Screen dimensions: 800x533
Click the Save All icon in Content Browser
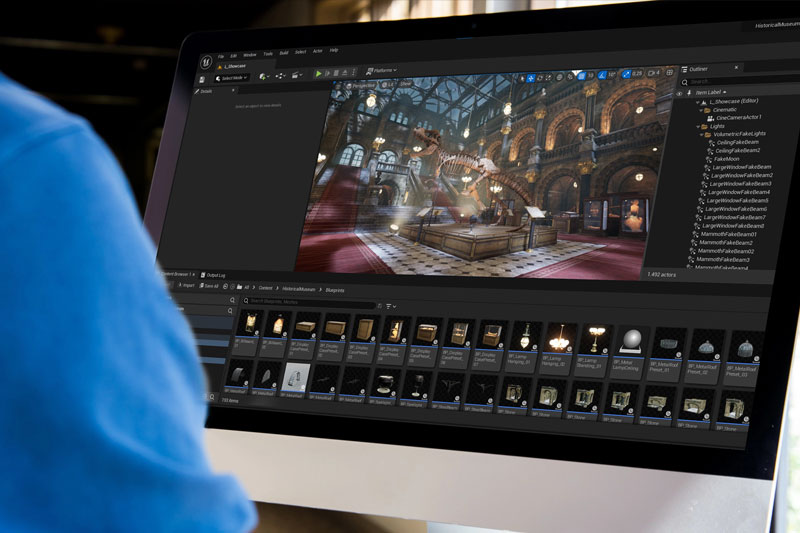click(201, 286)
